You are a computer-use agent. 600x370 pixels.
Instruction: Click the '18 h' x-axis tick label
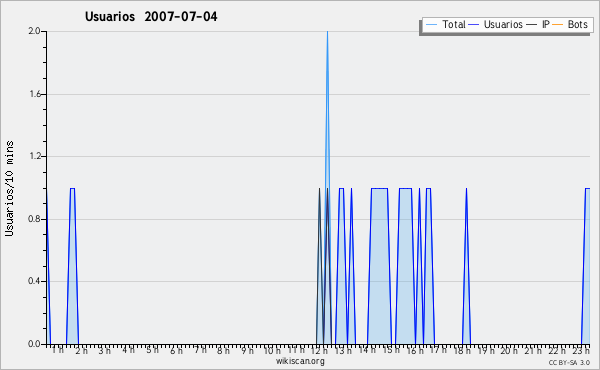pyautogui.click(x=462, y=350)
